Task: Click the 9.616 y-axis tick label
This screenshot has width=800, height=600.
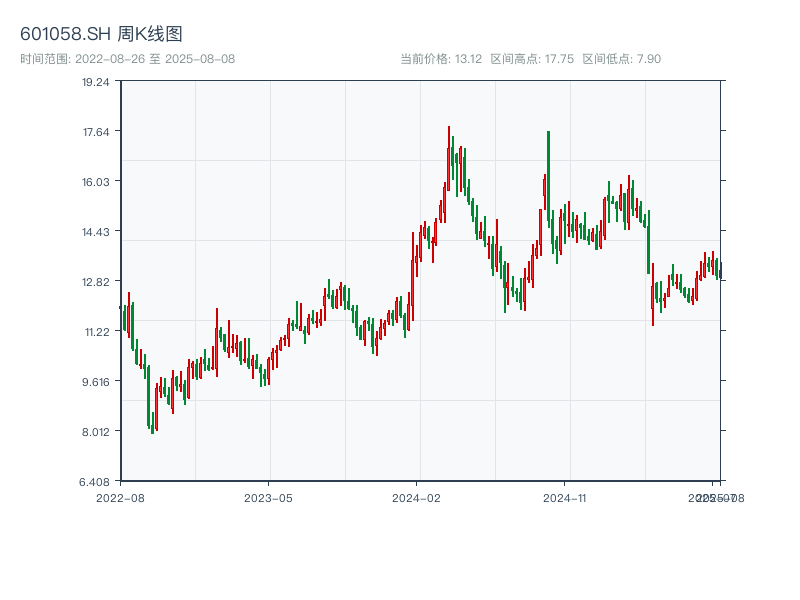Action: 95,382
